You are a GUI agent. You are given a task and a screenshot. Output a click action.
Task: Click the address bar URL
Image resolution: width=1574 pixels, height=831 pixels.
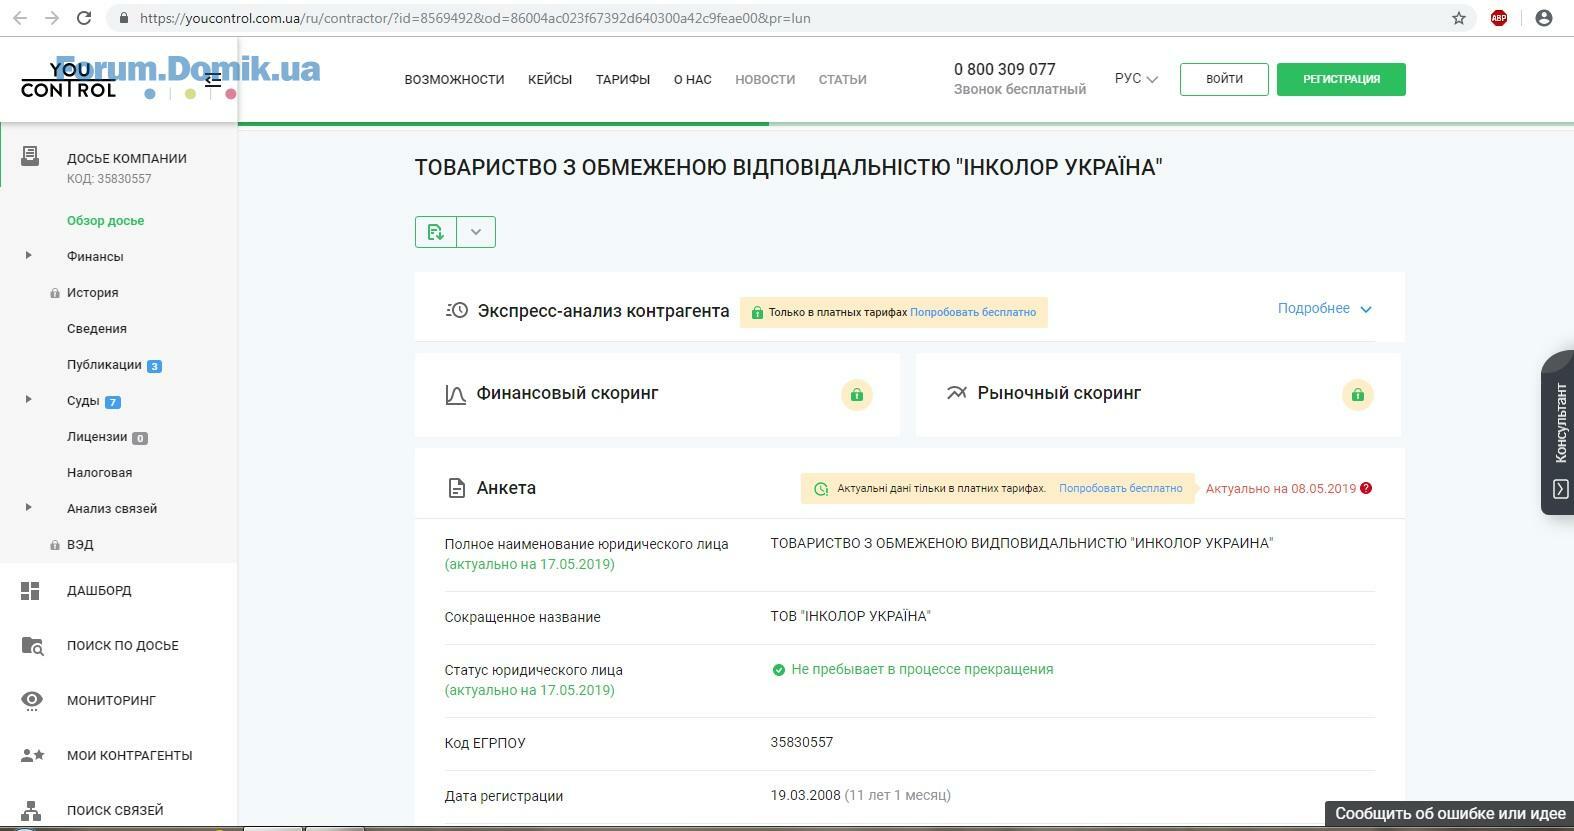(475, 18)
